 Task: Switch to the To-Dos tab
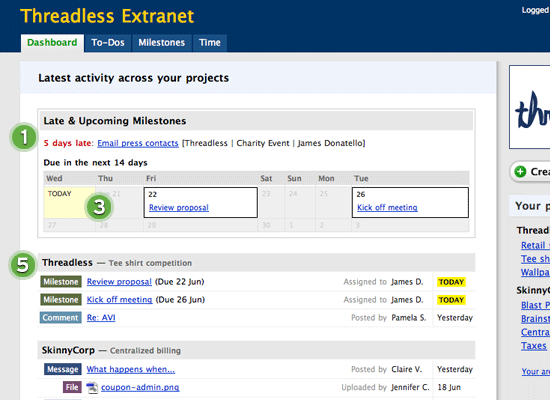(108, 43)
